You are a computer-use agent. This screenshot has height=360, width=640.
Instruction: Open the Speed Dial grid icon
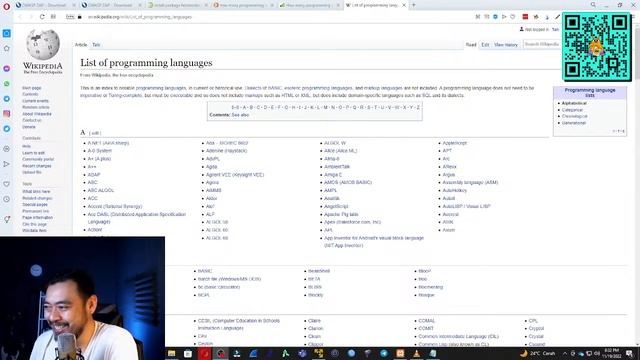pos(53,17)
